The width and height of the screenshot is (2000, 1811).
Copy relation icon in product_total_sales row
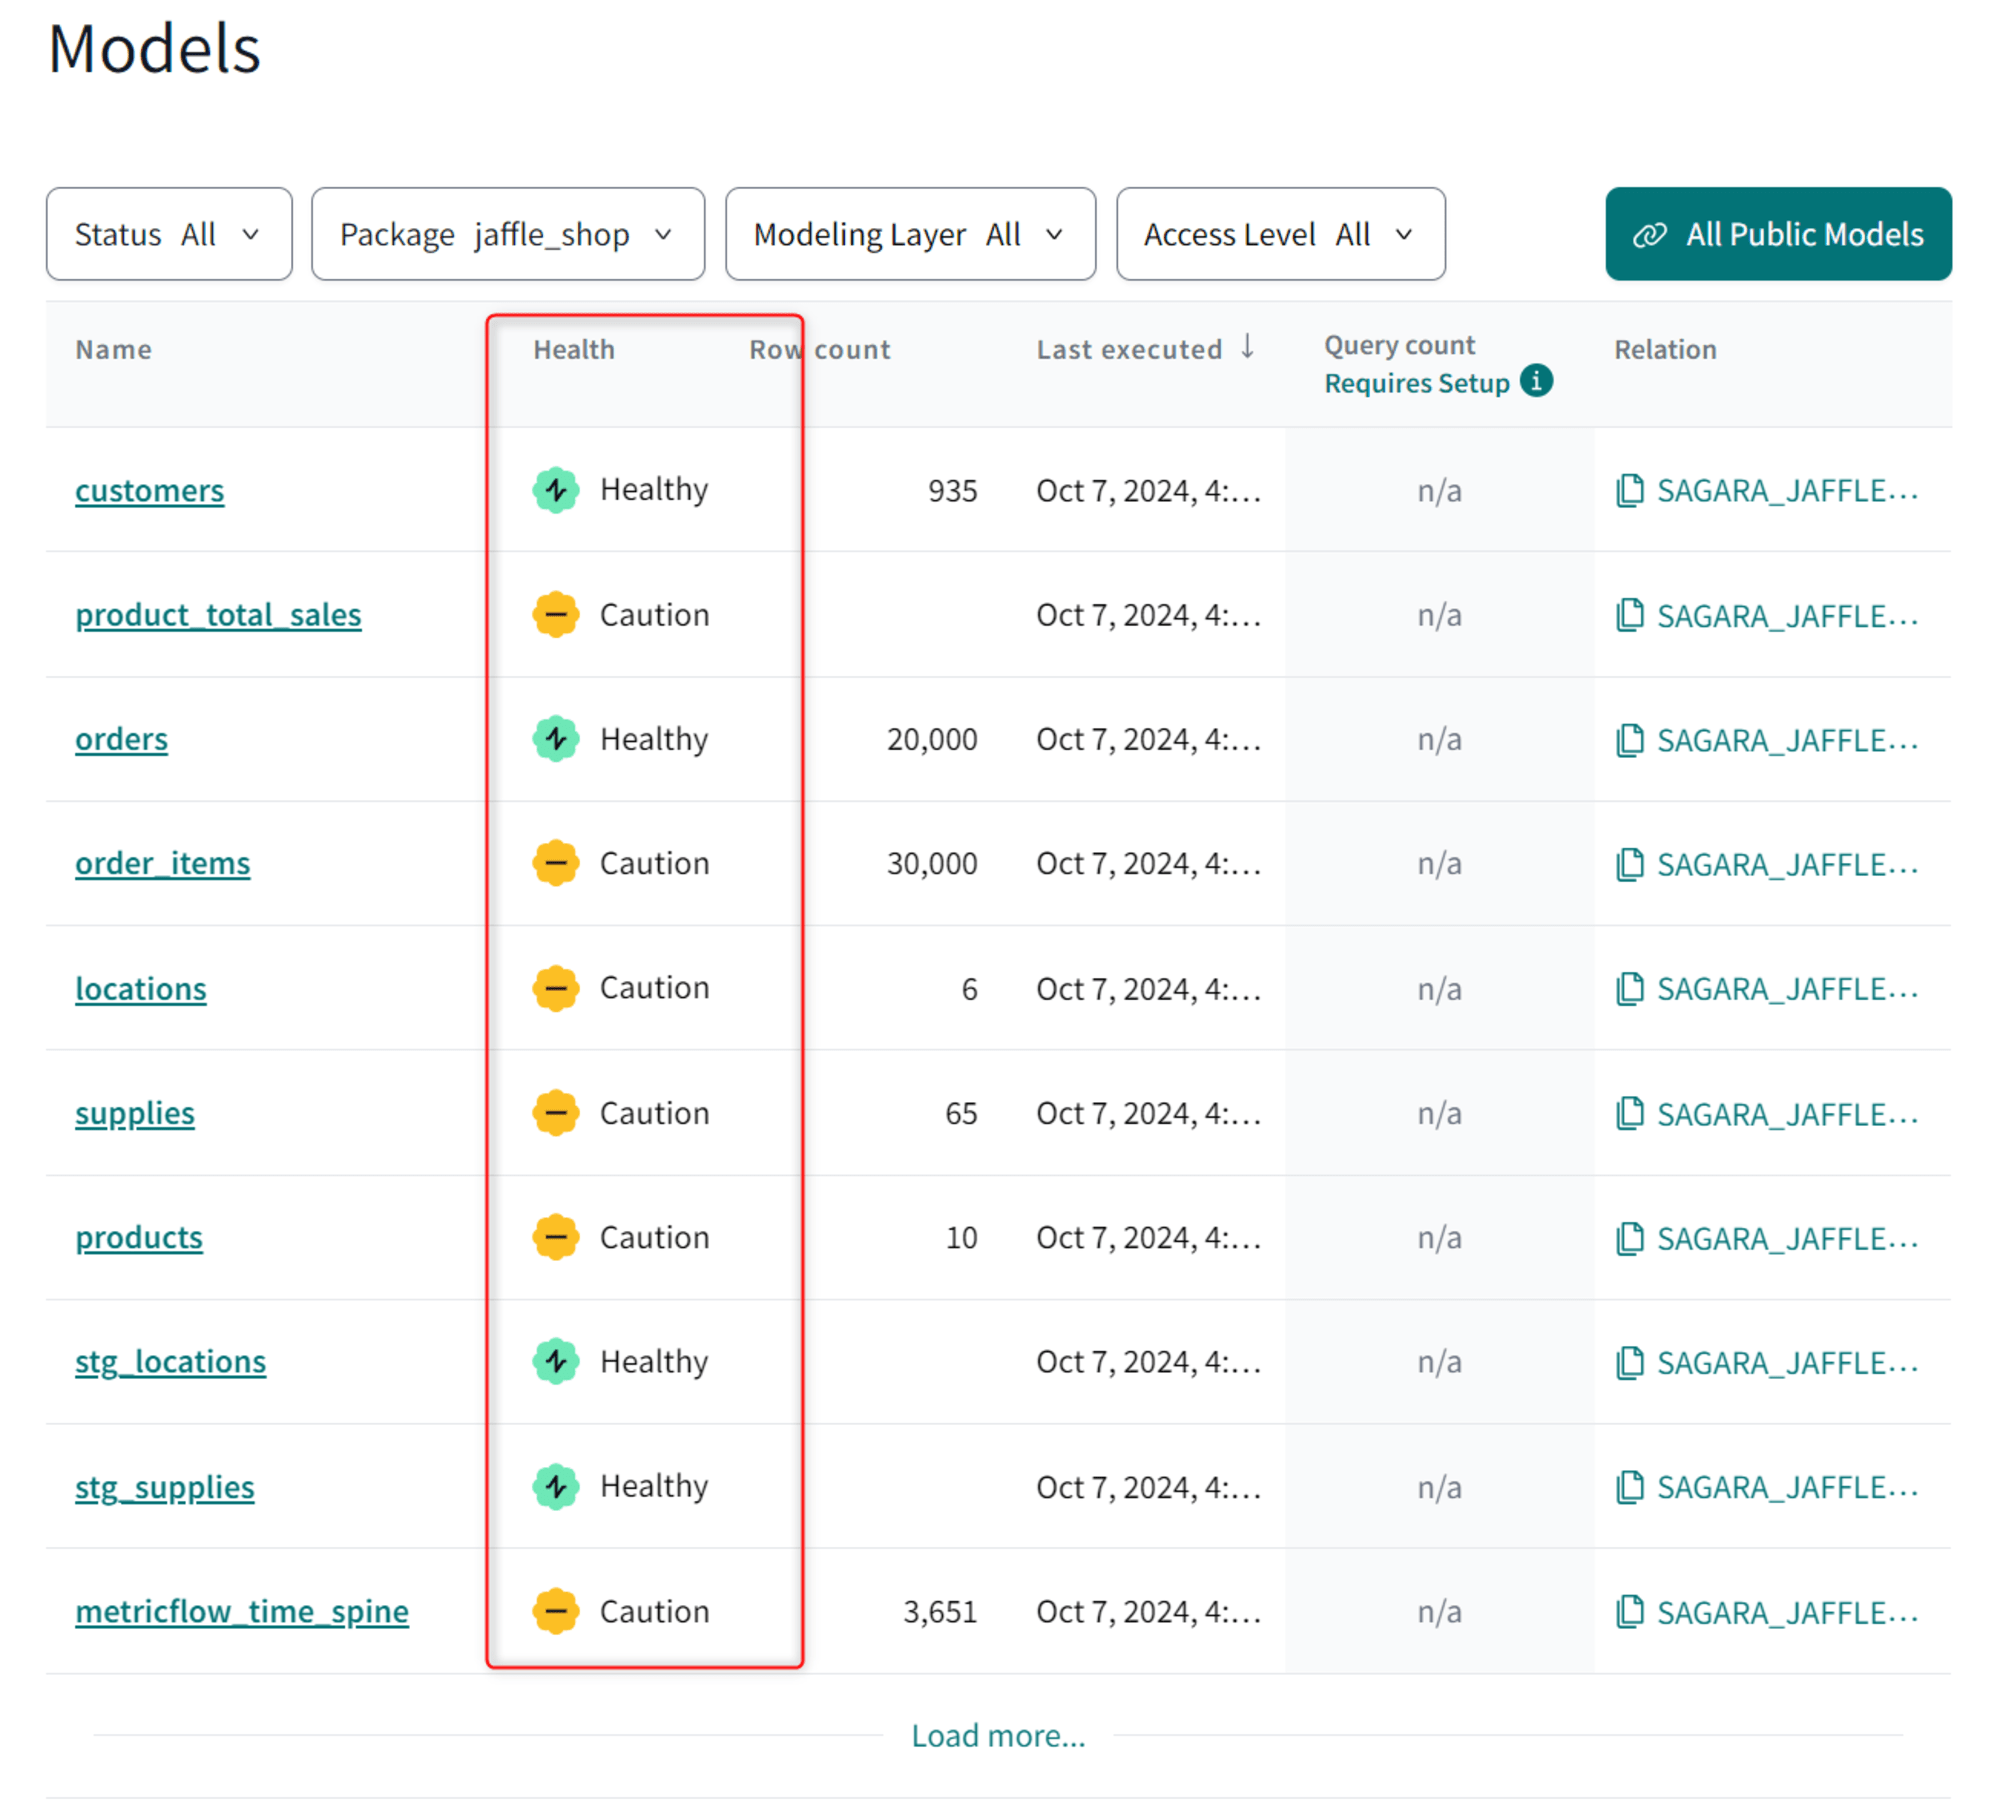1630,615
